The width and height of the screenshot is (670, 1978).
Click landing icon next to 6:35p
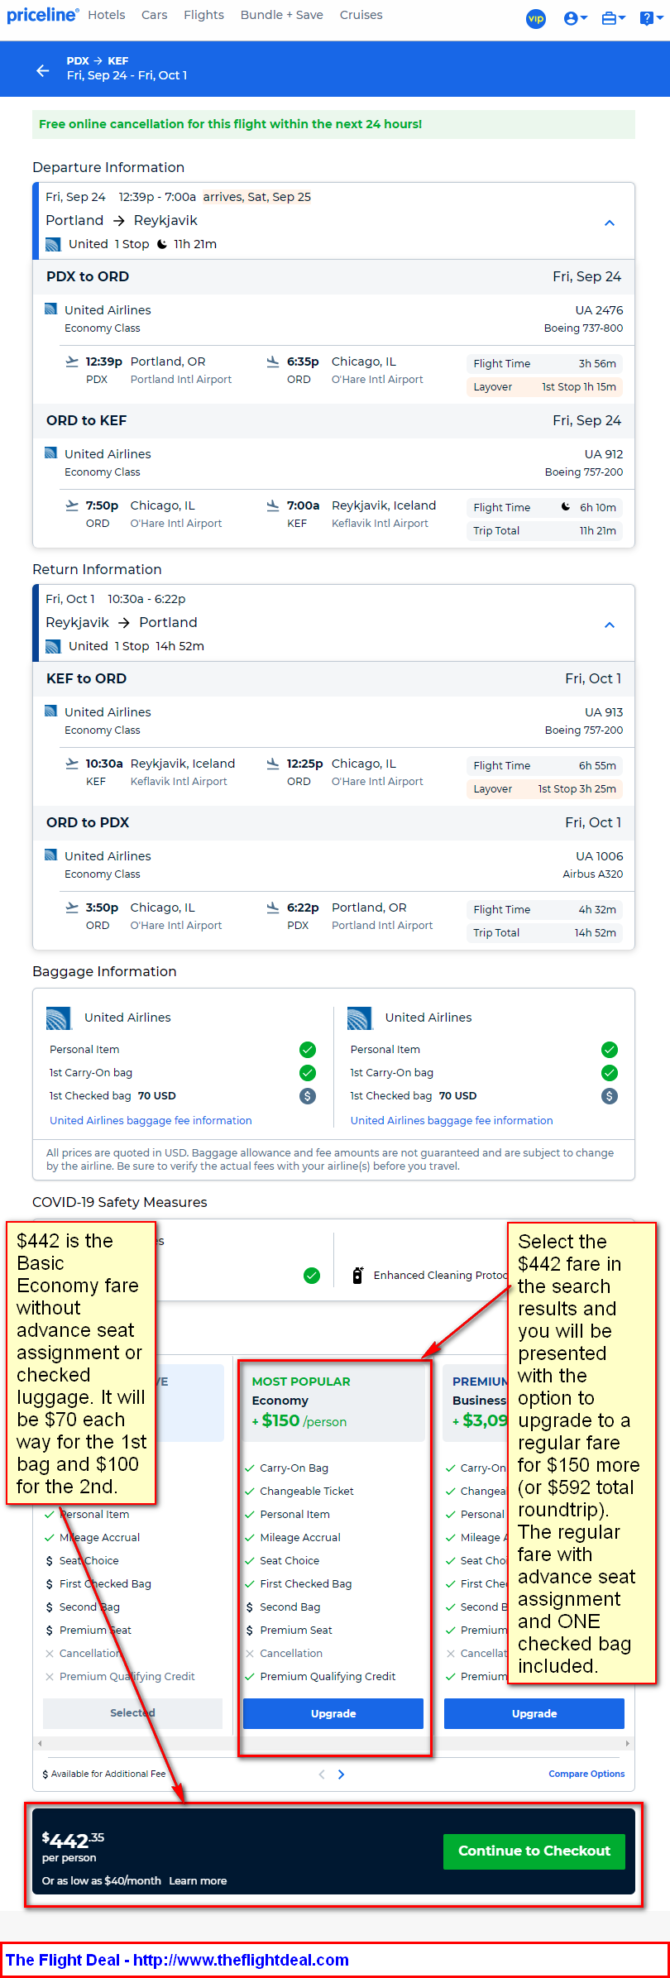point(273,361)
